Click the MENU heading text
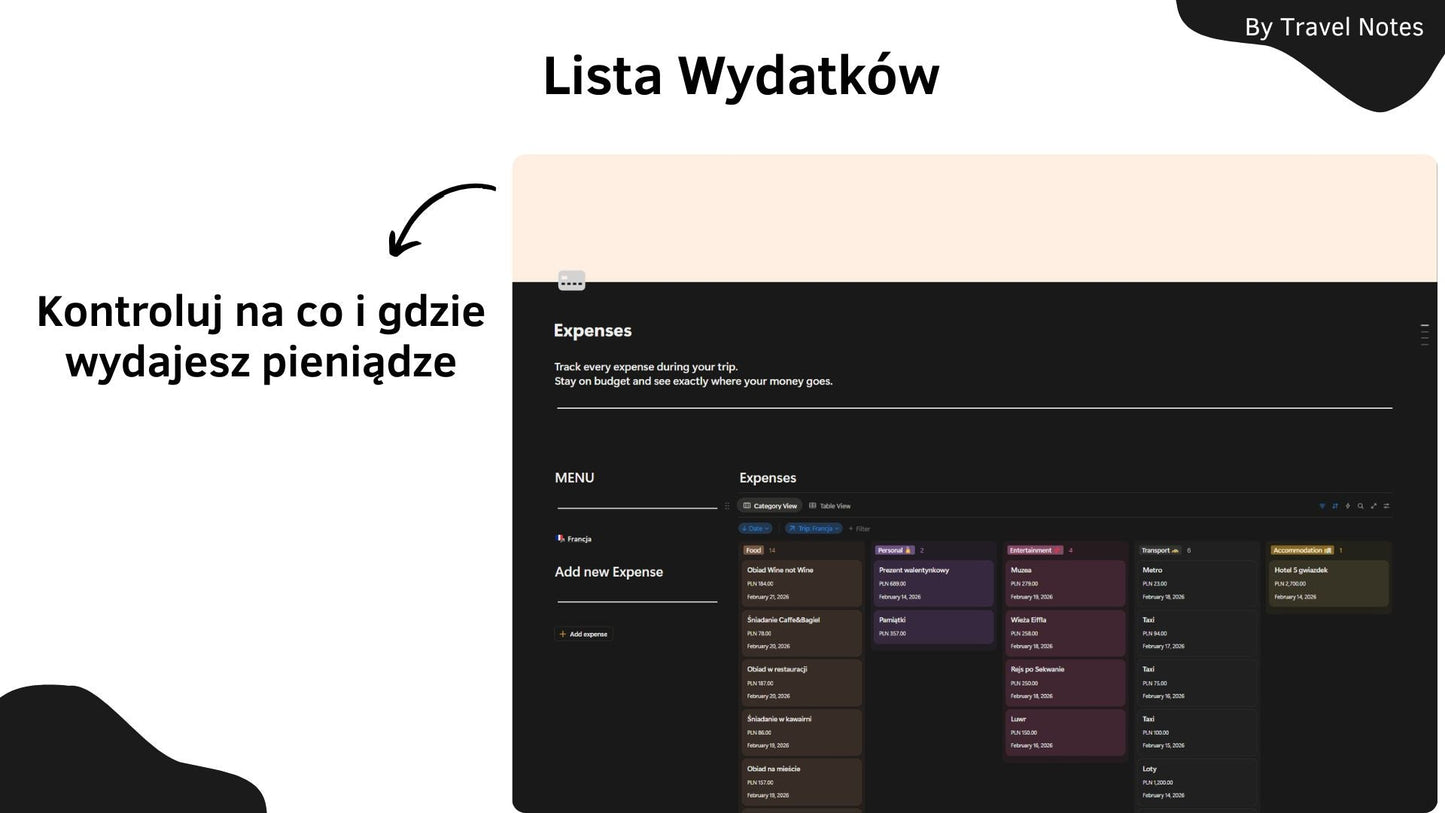The height and width of the screenshot is (813, 1445). pos(574,478)
